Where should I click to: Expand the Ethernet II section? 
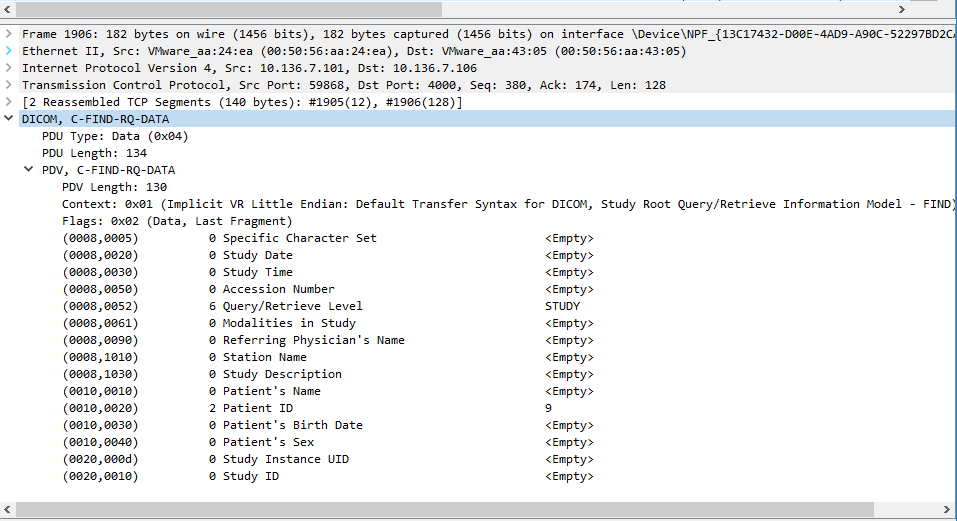tap(9, 51)
